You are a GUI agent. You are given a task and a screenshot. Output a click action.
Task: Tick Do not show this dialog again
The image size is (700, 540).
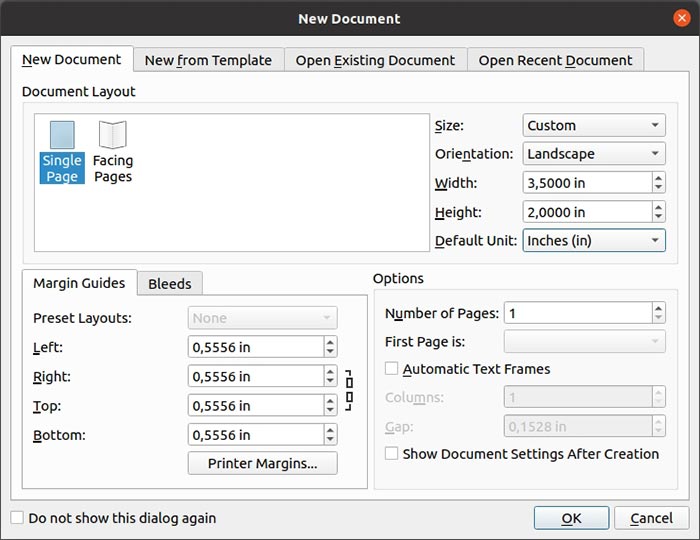coord(17,518)
